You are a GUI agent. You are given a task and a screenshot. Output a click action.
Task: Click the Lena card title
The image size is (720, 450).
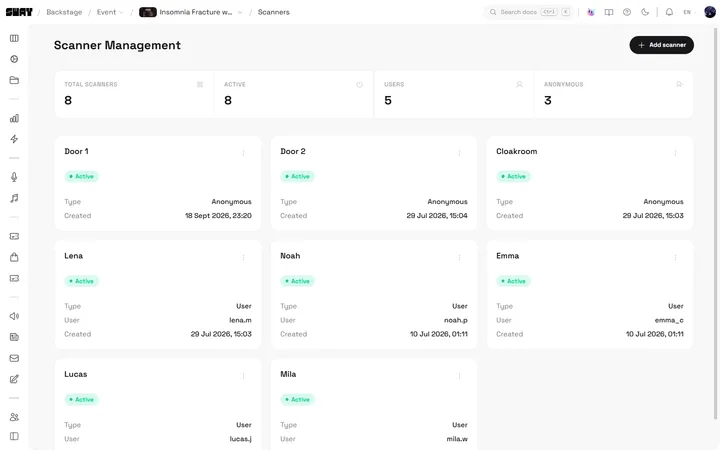73,256
